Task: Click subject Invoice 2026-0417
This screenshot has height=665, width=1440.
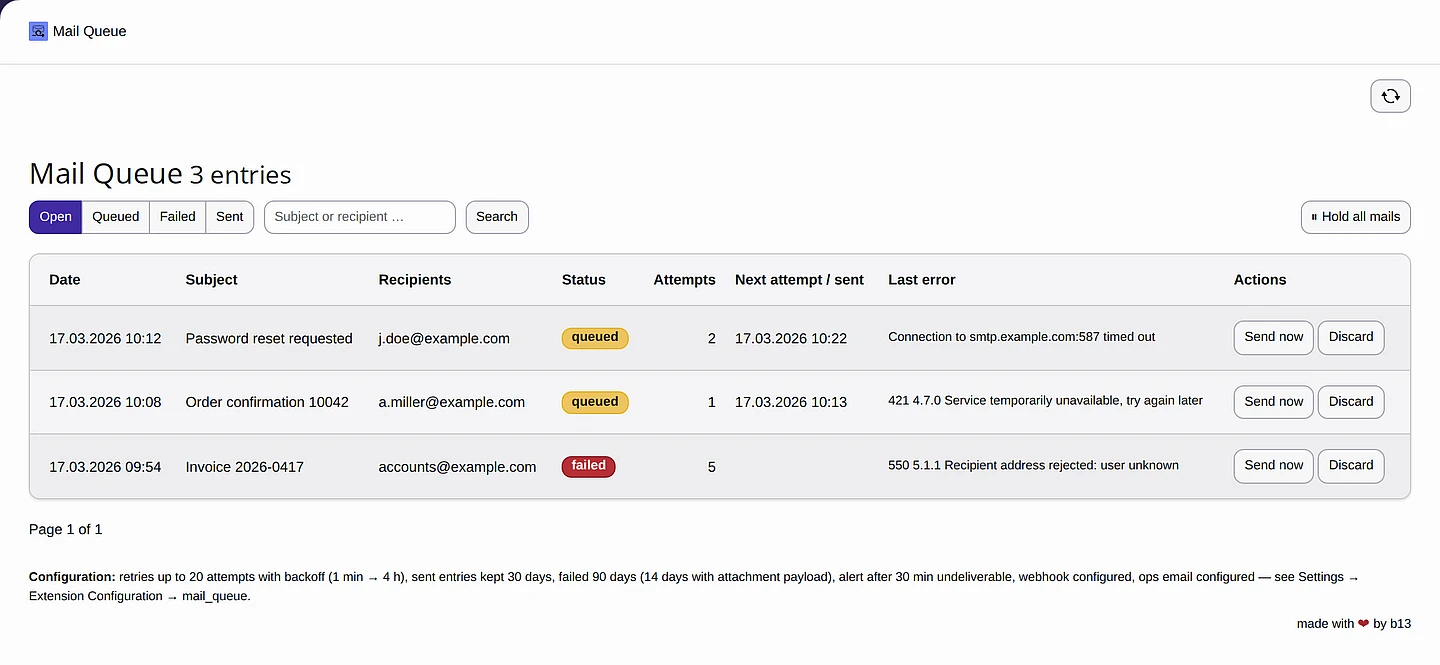Action: (245, 467)
